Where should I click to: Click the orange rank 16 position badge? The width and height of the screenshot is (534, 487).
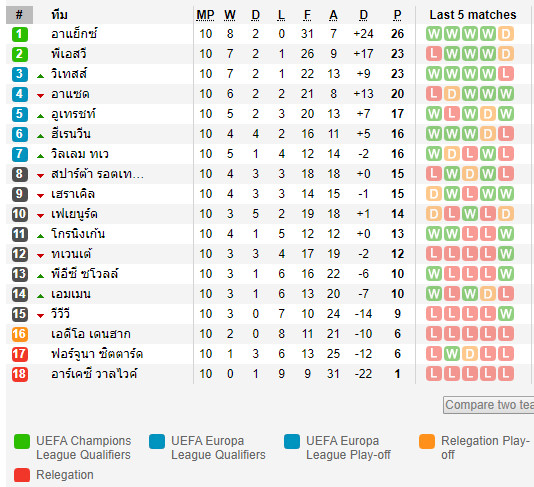click(19, 334)
